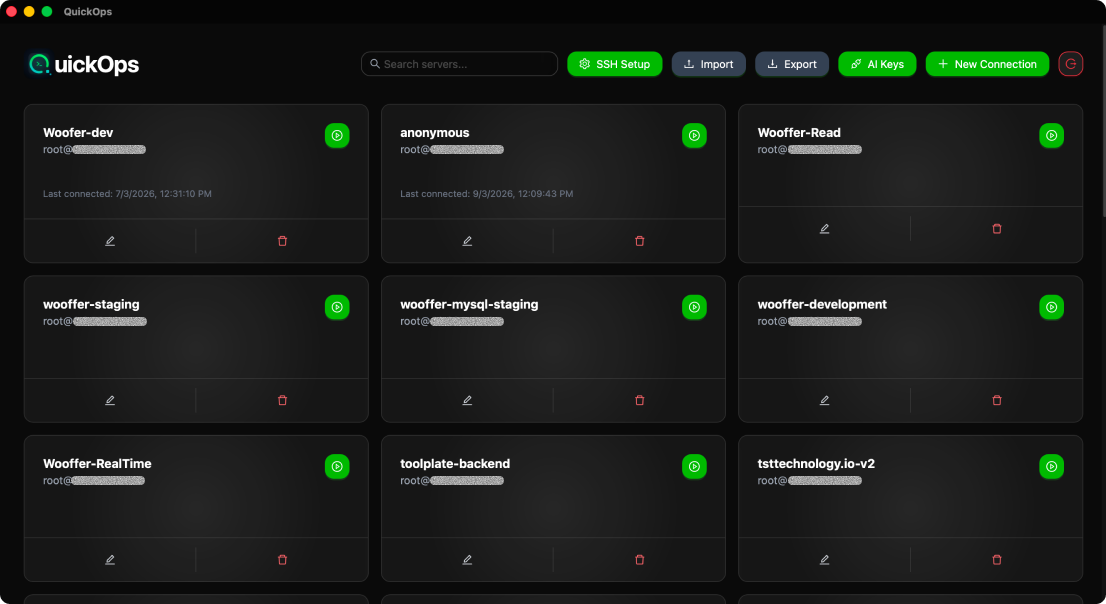The width and height of the screenshot is (1106, 604).
Task: Start the wooffer-mysql-staging connection
Action: pyautogui.click(x=694, y=307)
